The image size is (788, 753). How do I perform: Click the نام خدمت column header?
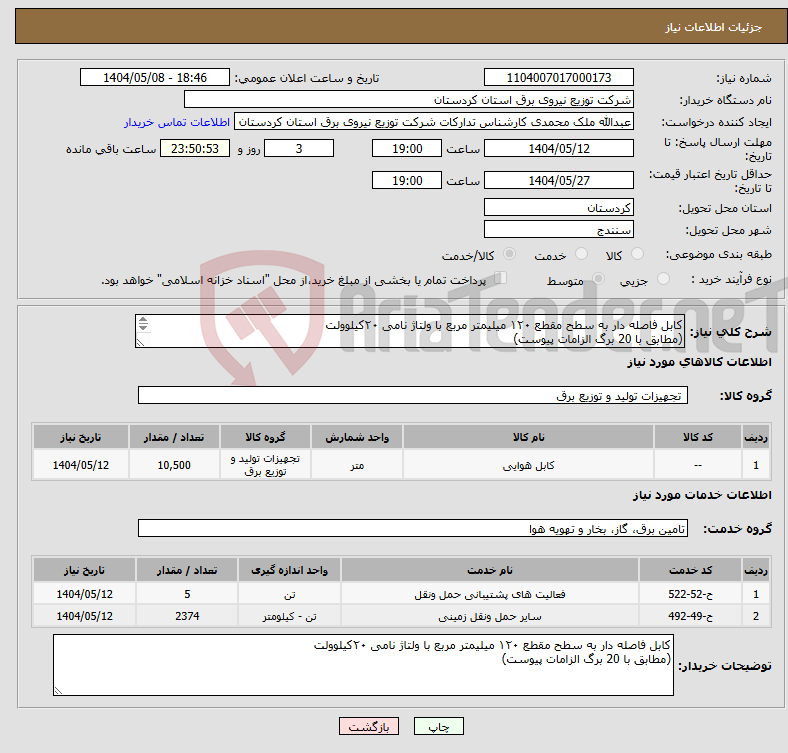pyautogui.click(x=489, y=570)
